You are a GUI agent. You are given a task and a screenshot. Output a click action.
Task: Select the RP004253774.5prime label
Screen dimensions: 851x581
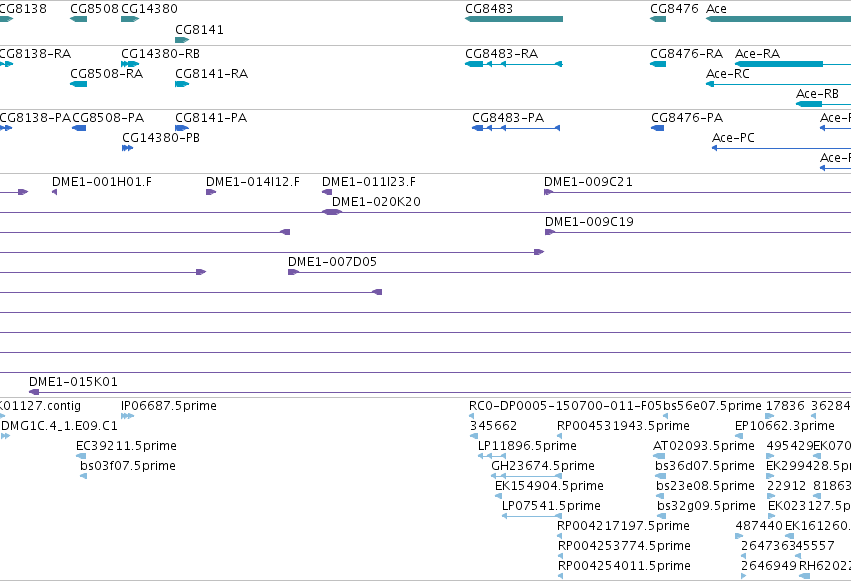[624, 546]
